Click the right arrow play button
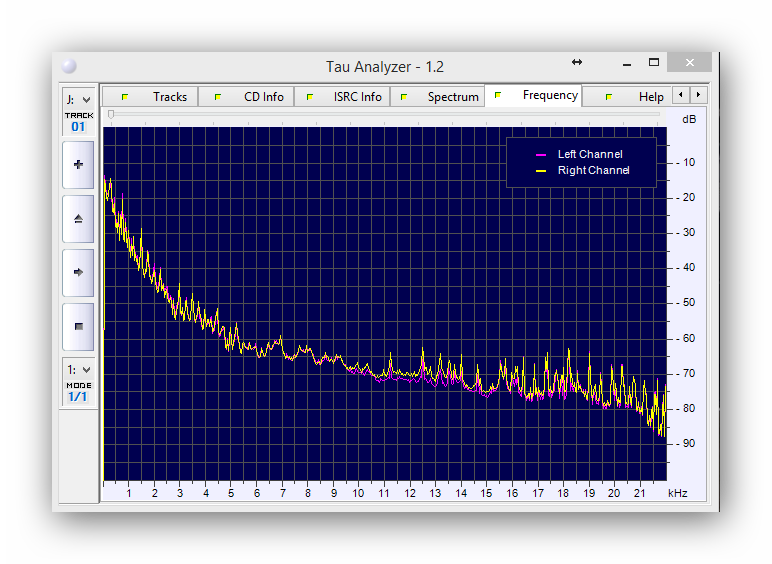 tap(78, 272)
